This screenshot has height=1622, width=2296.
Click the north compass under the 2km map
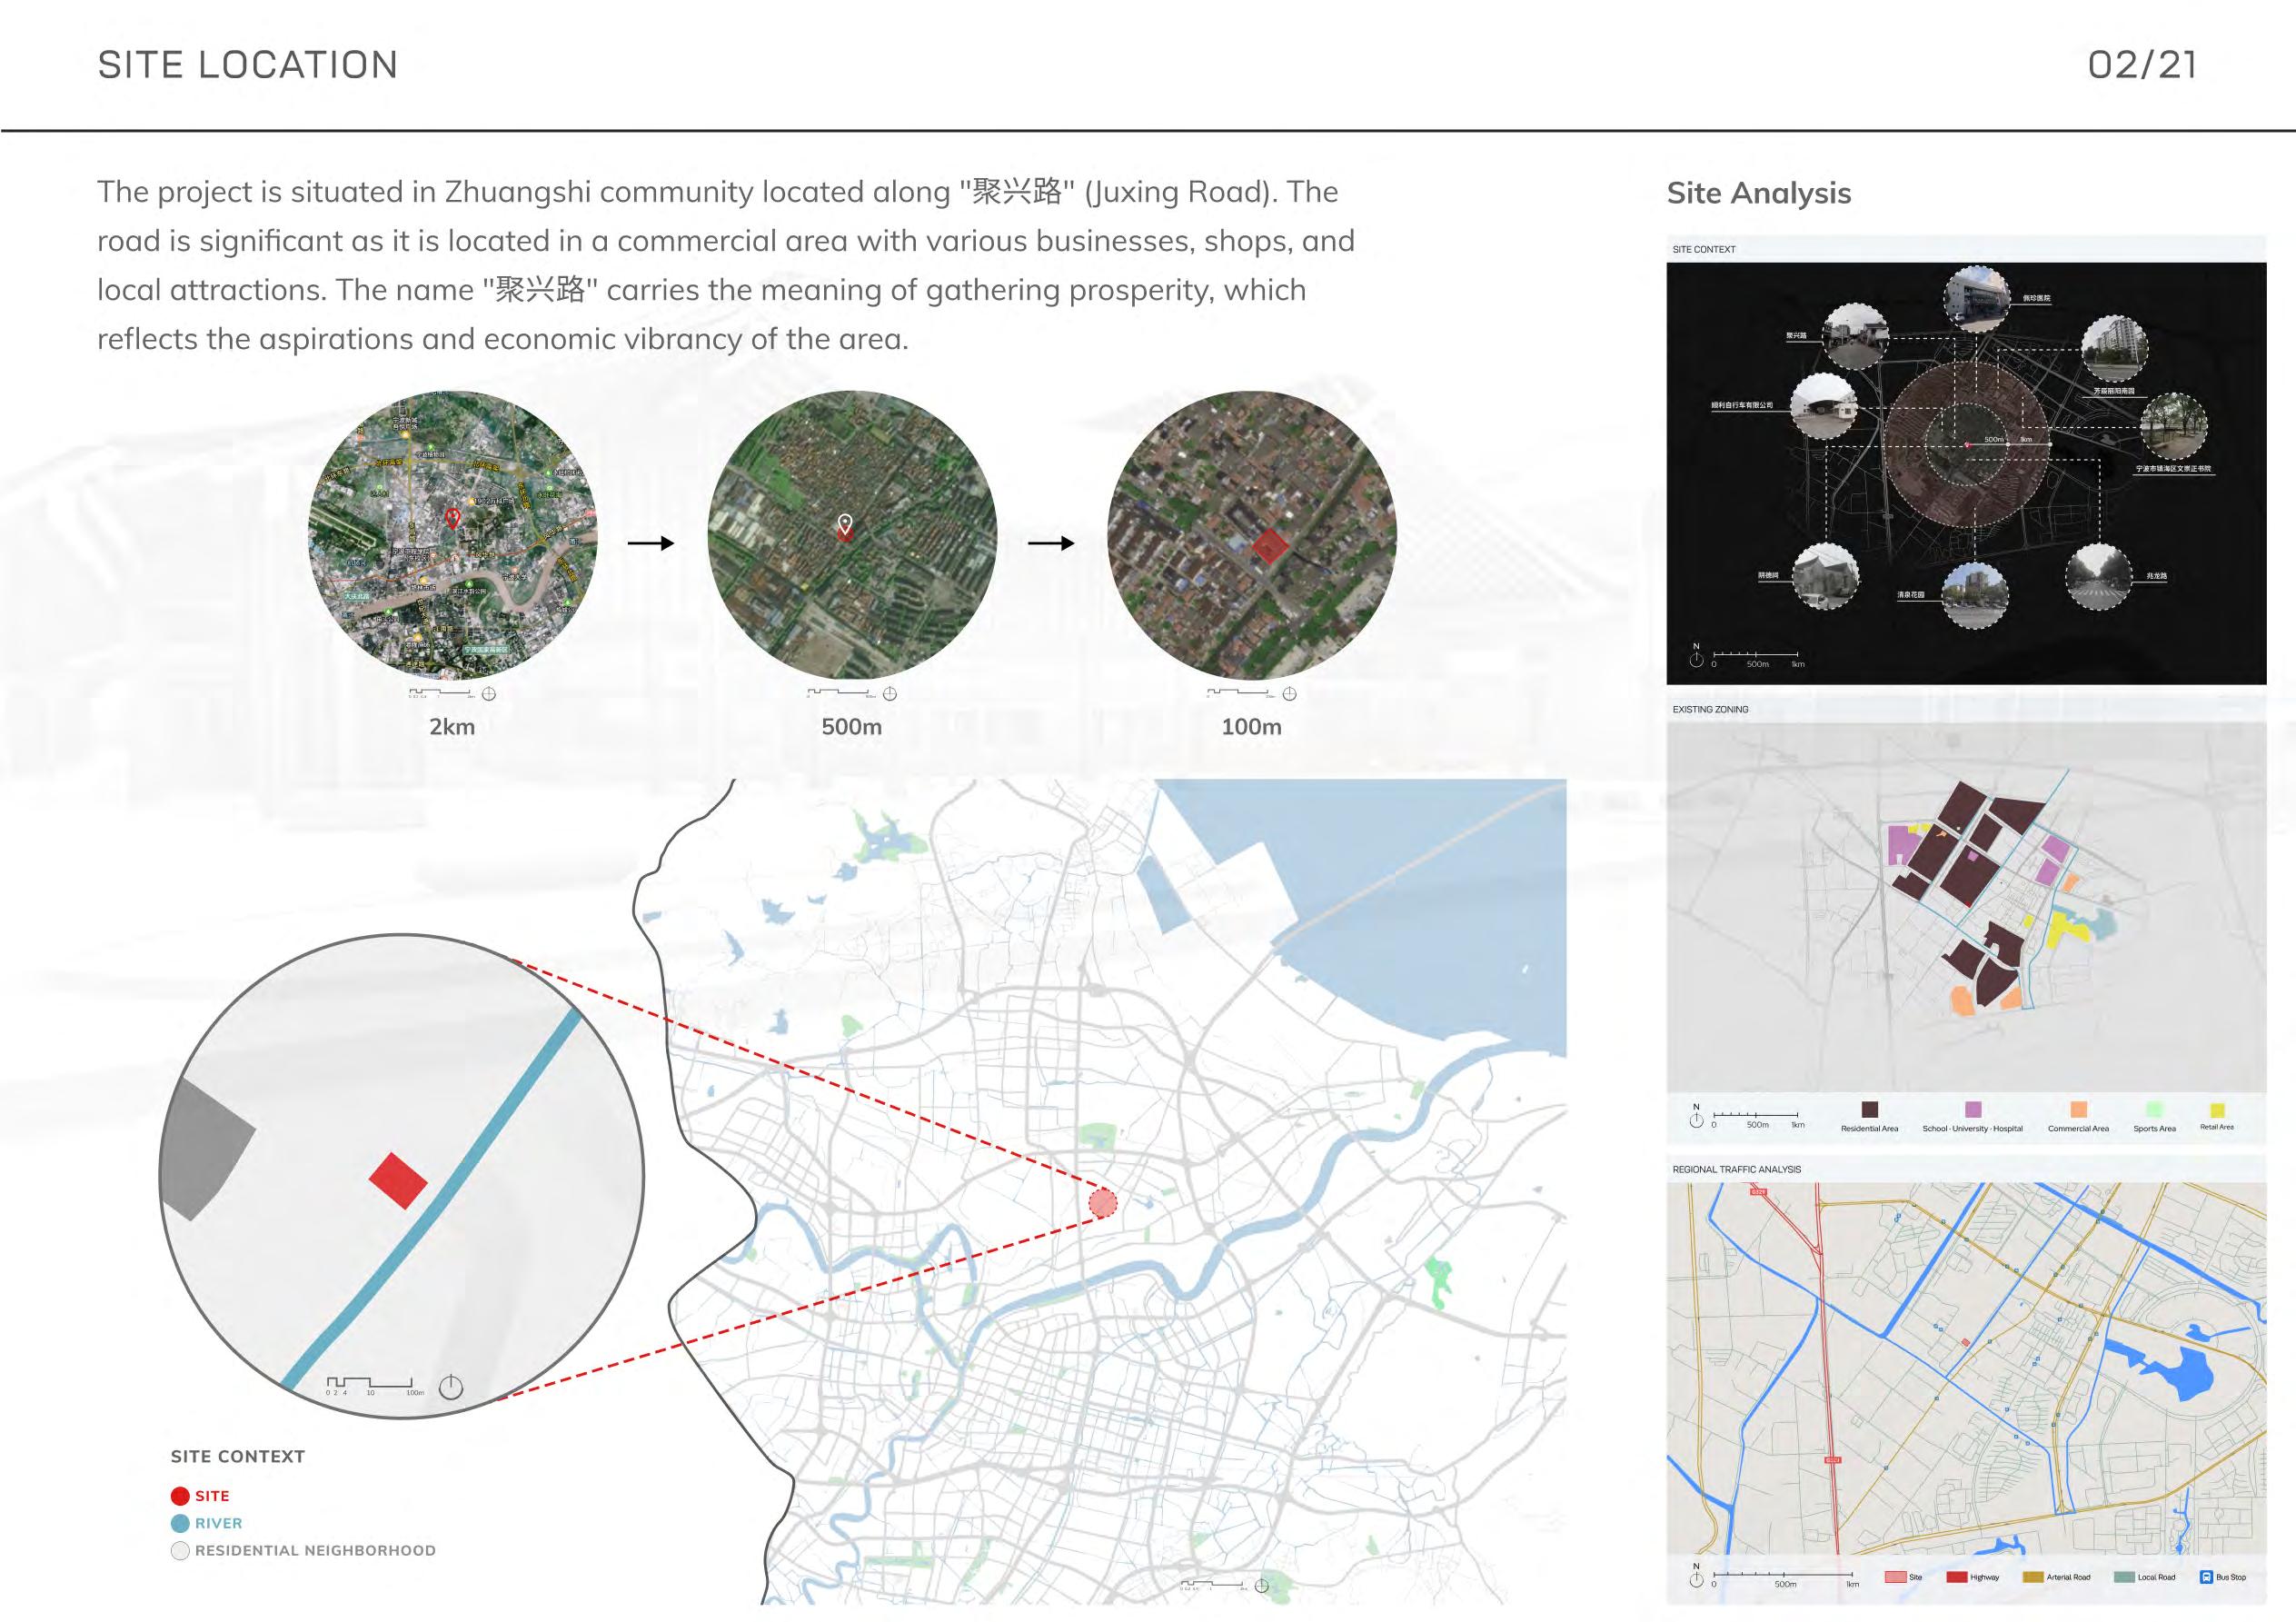coord(489,694)
